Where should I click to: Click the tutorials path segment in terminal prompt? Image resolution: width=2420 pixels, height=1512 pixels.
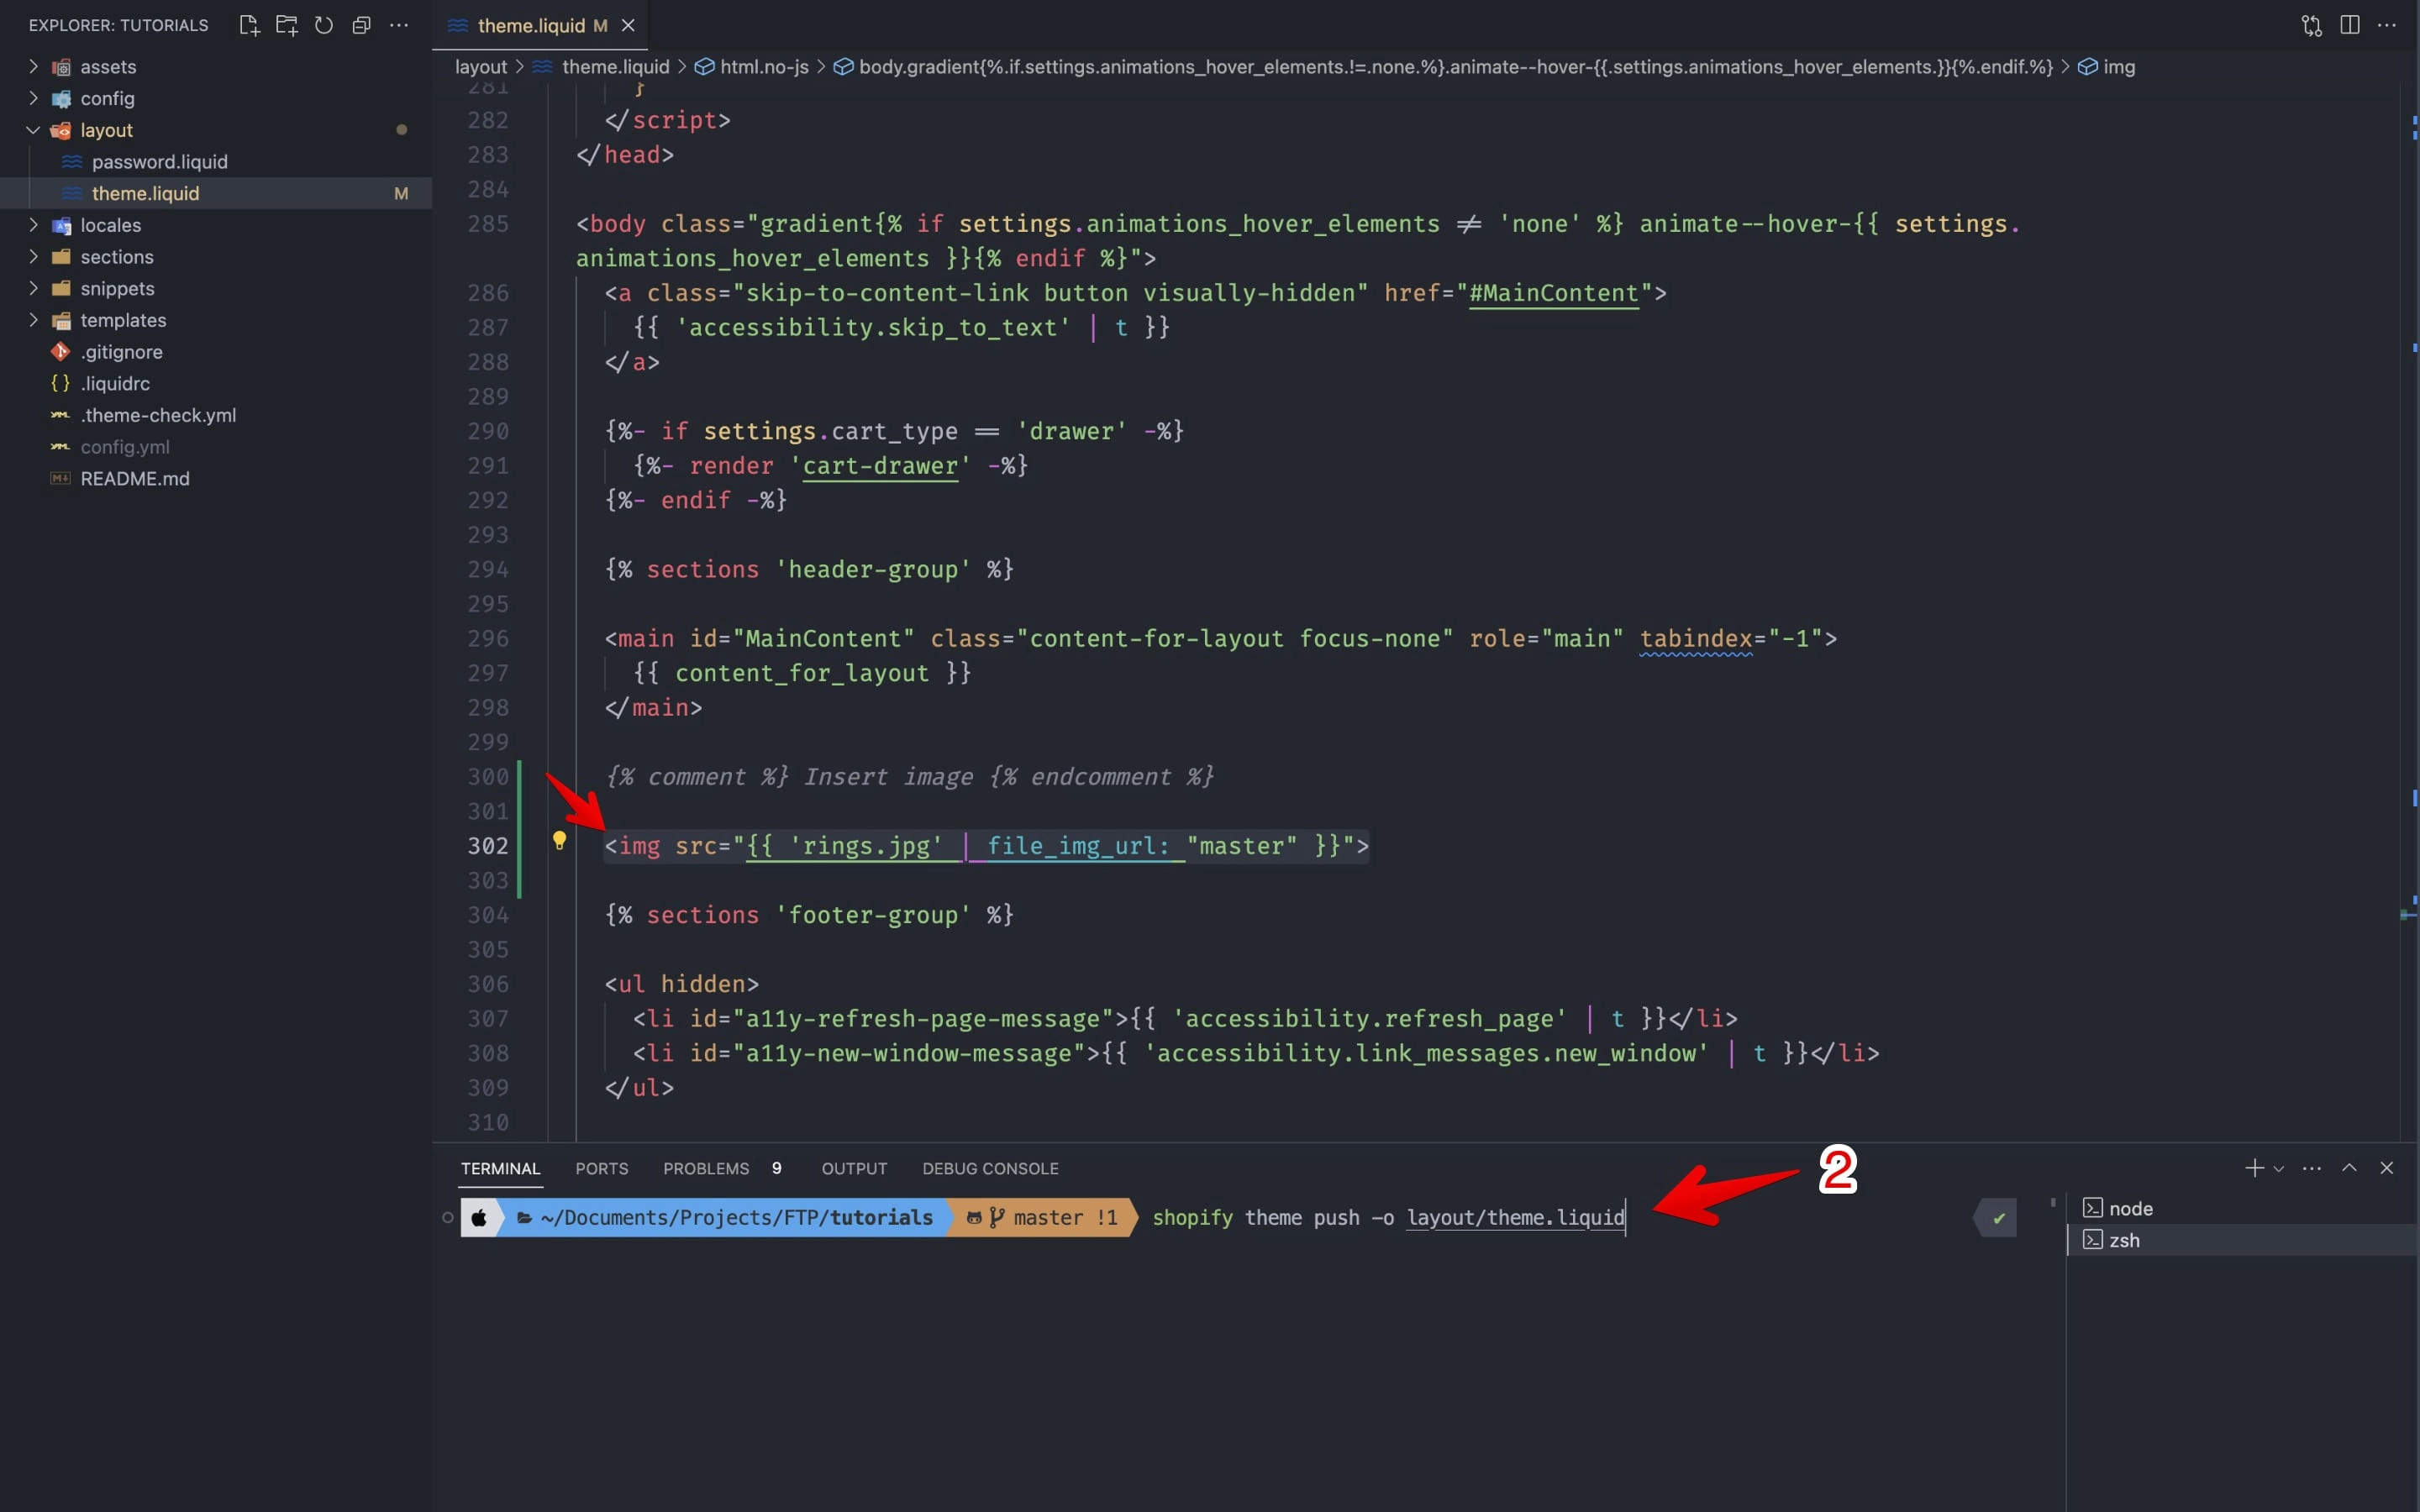(881, 1218)
